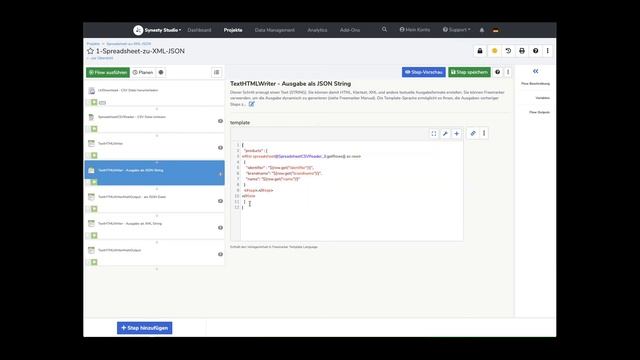Image resolution: width=640 pixels, height=360 pixels.
Task: Open the notifications bell
Action: click(482, 30)
